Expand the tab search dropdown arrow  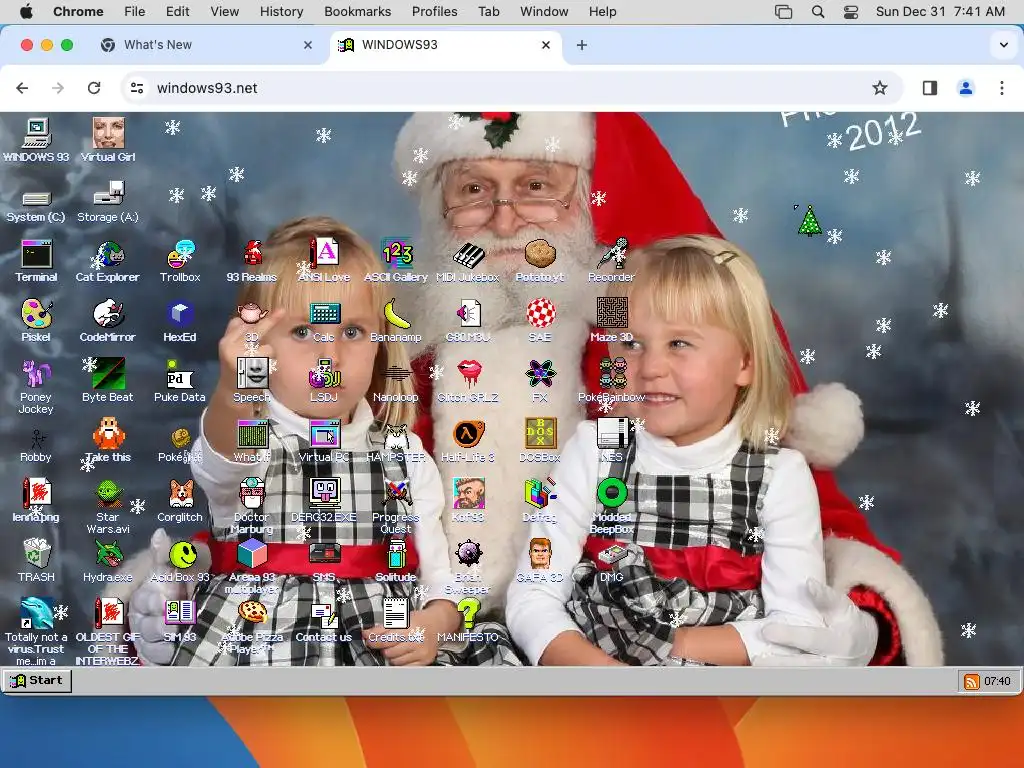[1004, 45]
